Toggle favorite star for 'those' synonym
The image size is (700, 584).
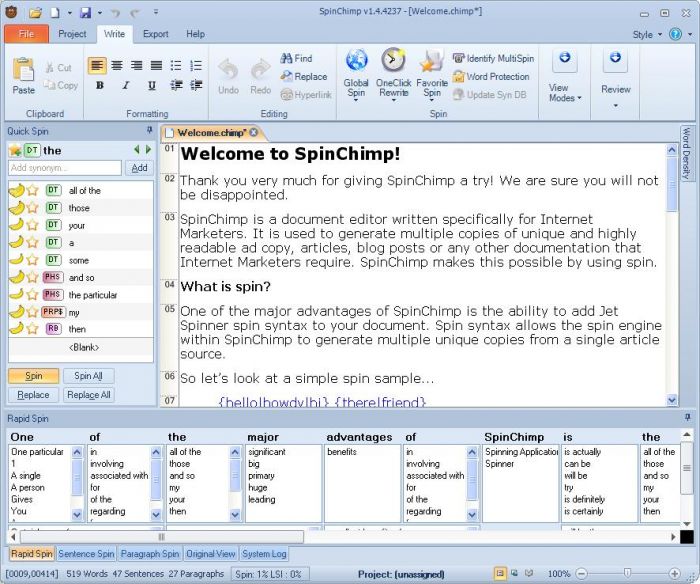pyautogui.click(x=32, y=208)
